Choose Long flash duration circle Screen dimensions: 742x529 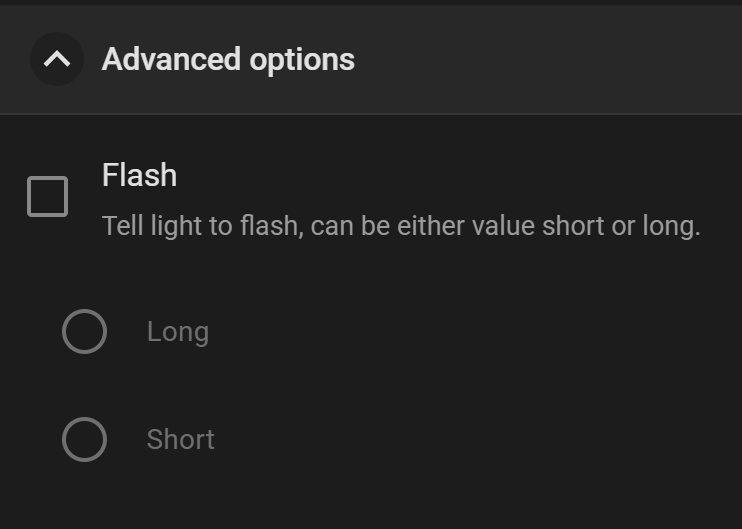click(84, 332)
